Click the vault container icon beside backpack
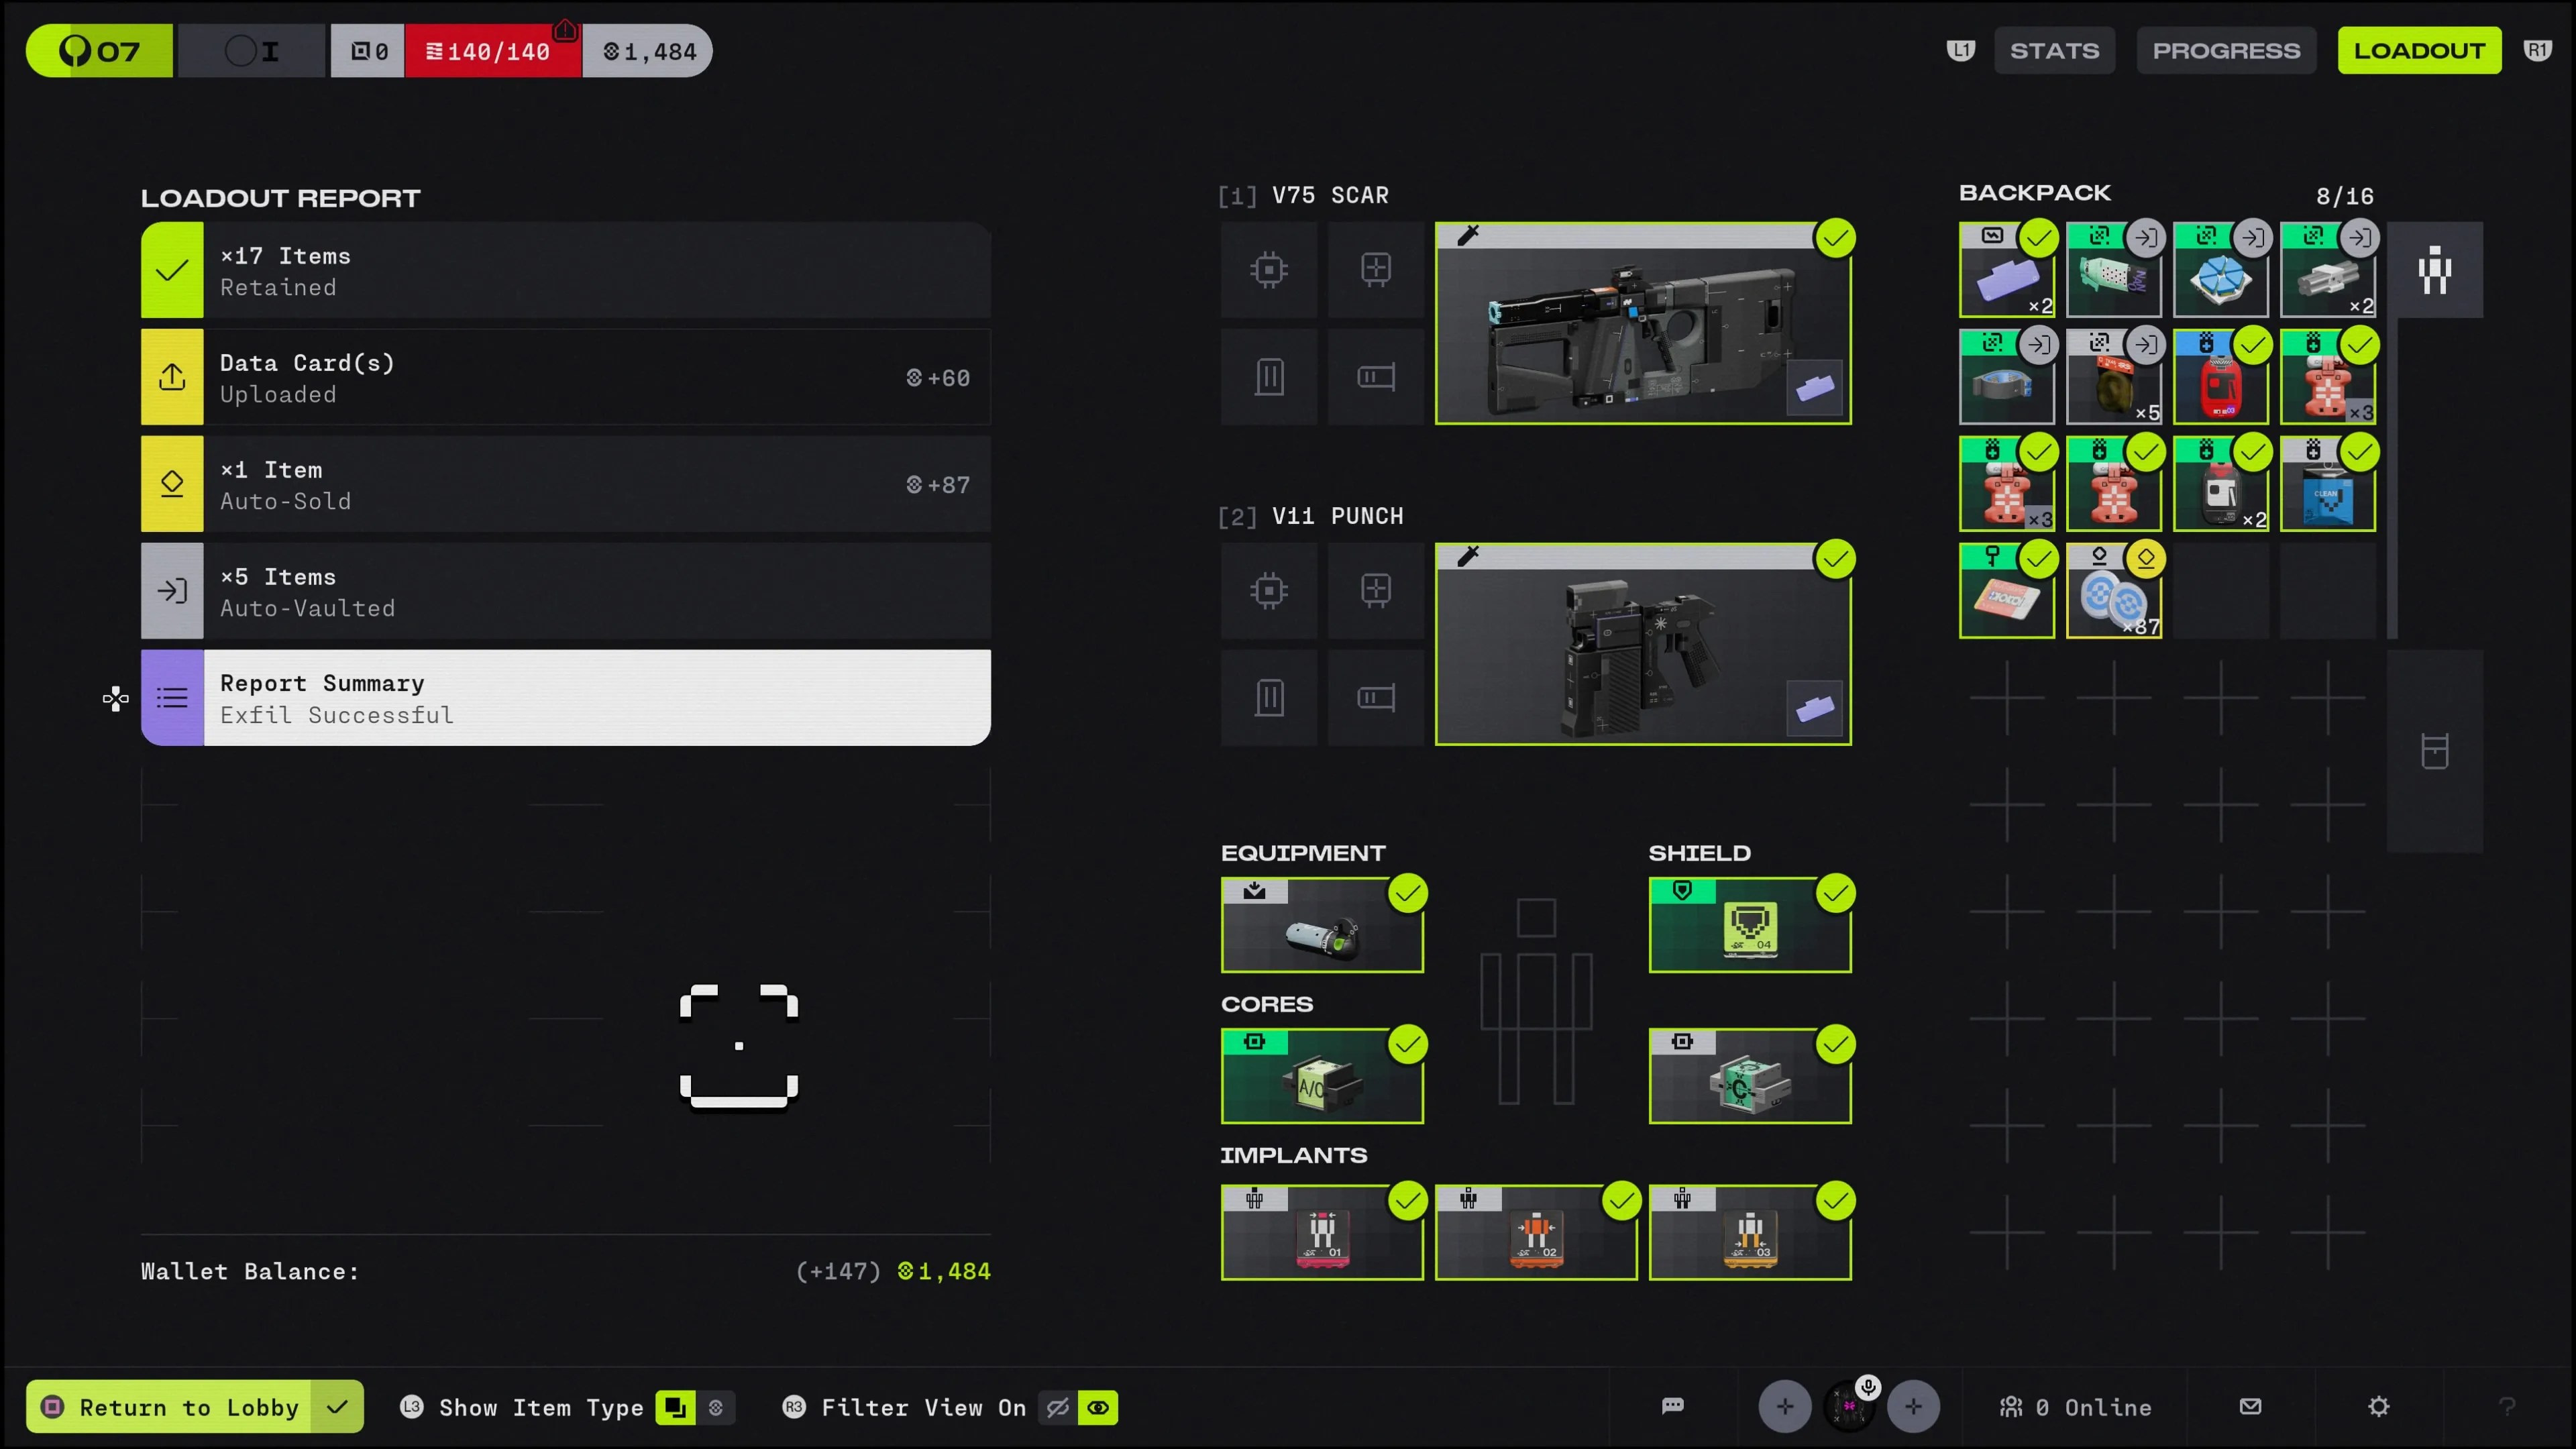The height and width of the screenshot is (1449, 2576). coord(2434,751)
